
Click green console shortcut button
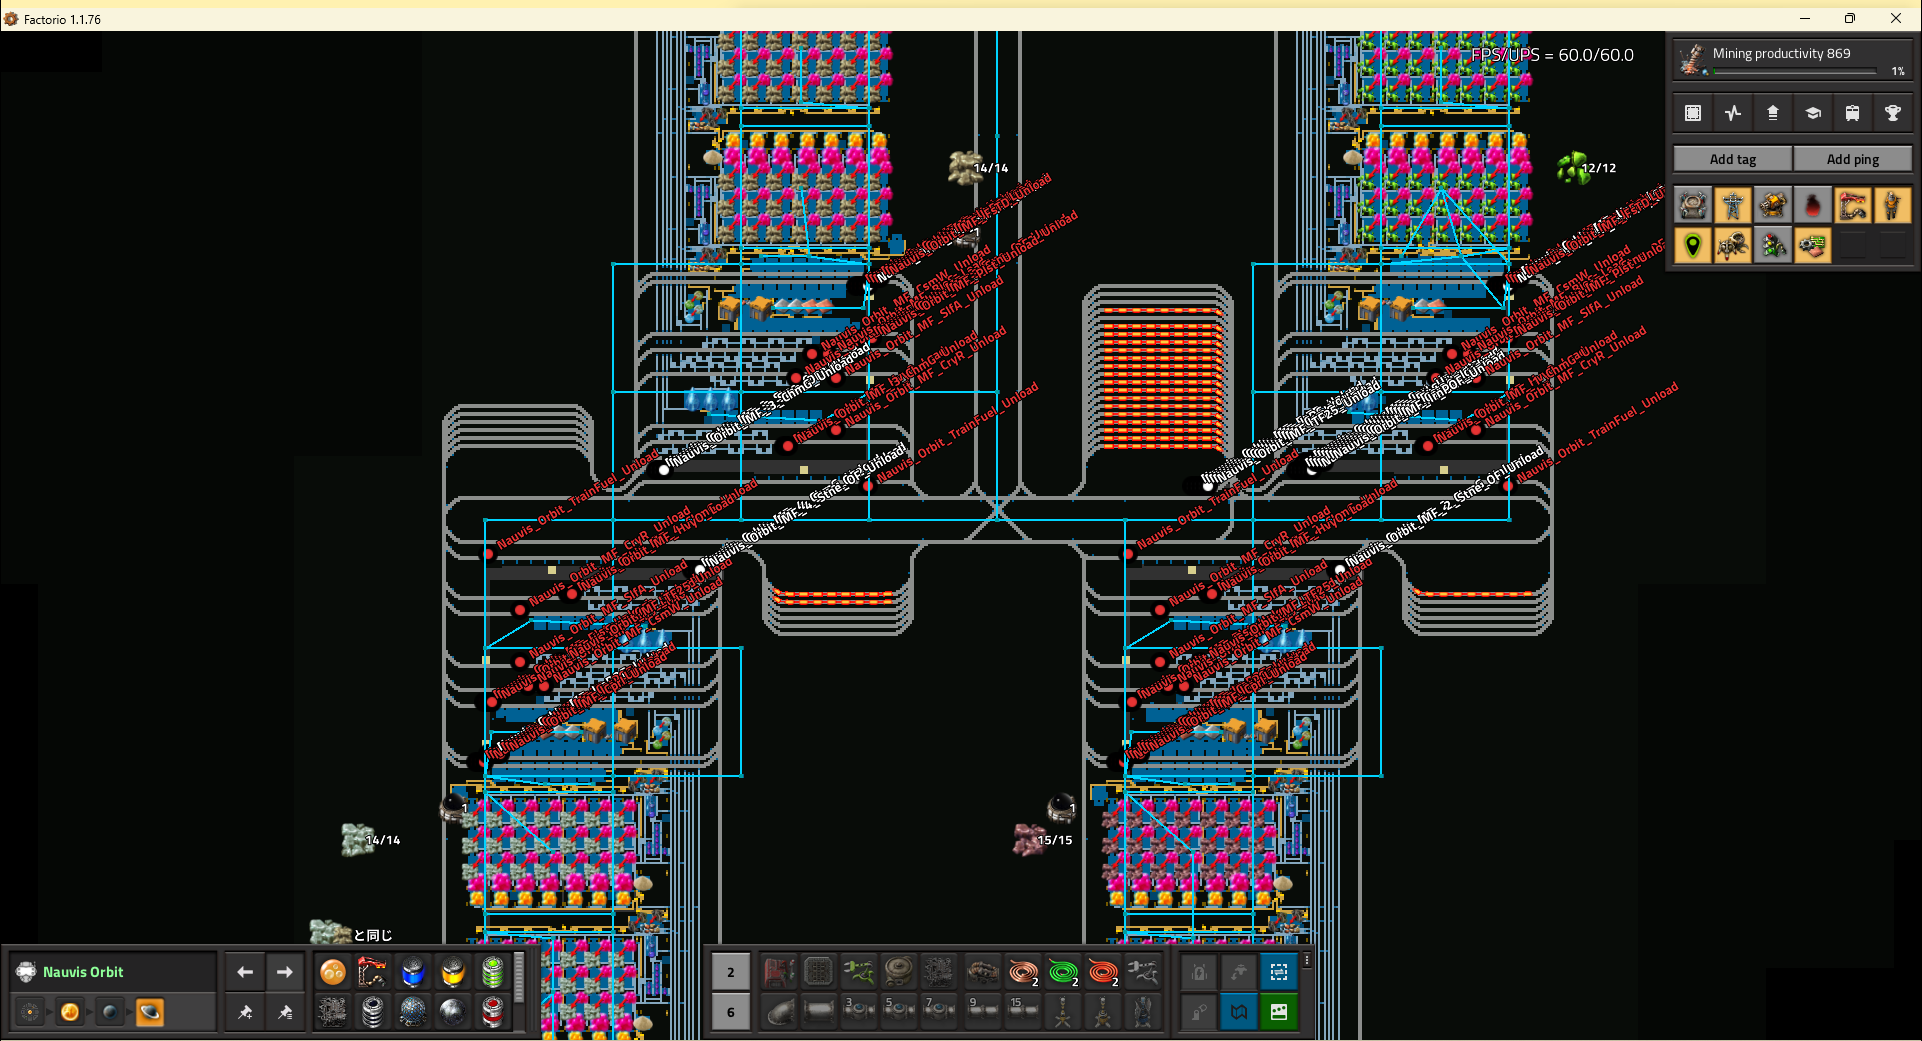[1279, 1011]
